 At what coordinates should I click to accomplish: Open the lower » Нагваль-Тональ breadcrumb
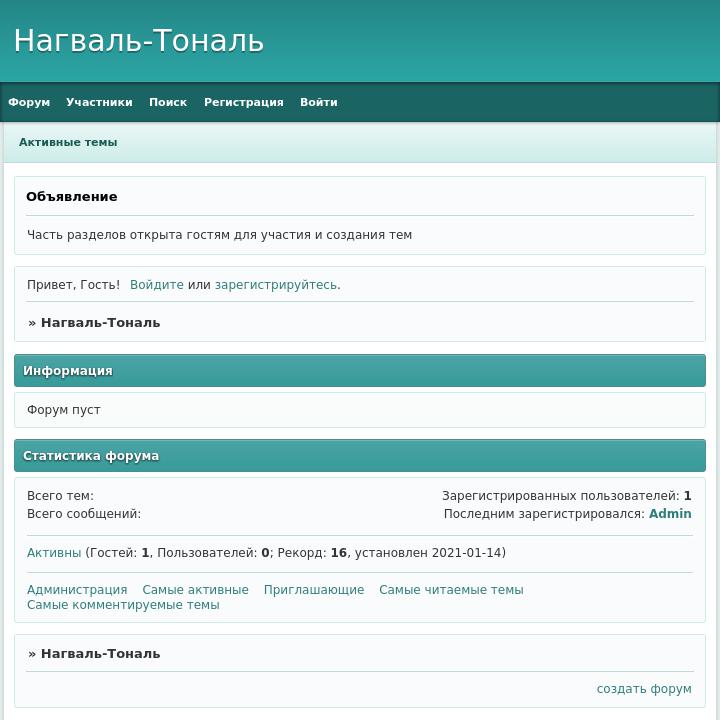[94, 653]
